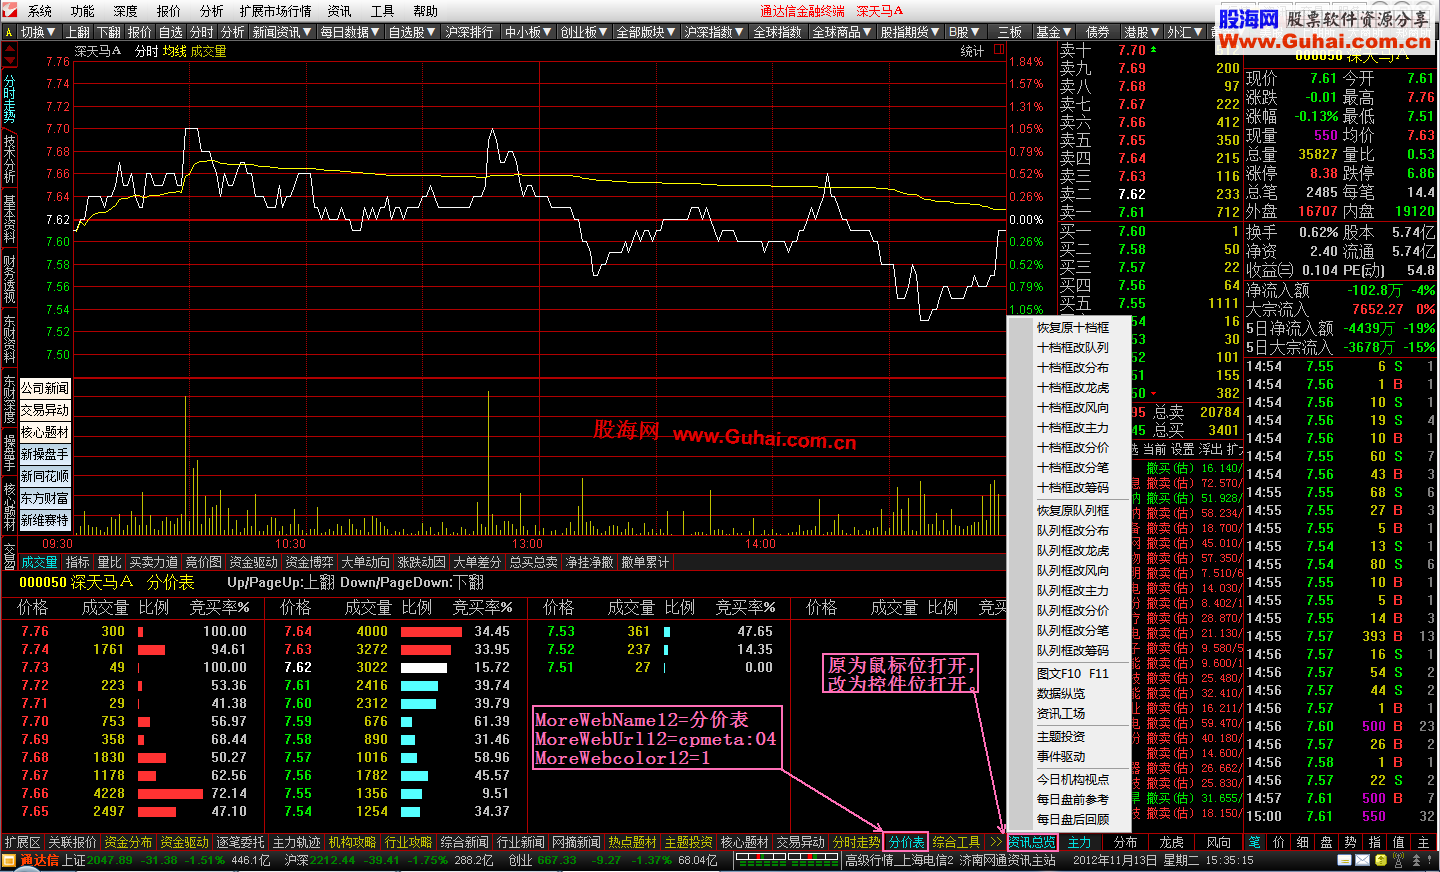This screenshot has width=1440, height=872.
Task: Open the keyboard/note icon in status bar
Action: (1345, 860)
